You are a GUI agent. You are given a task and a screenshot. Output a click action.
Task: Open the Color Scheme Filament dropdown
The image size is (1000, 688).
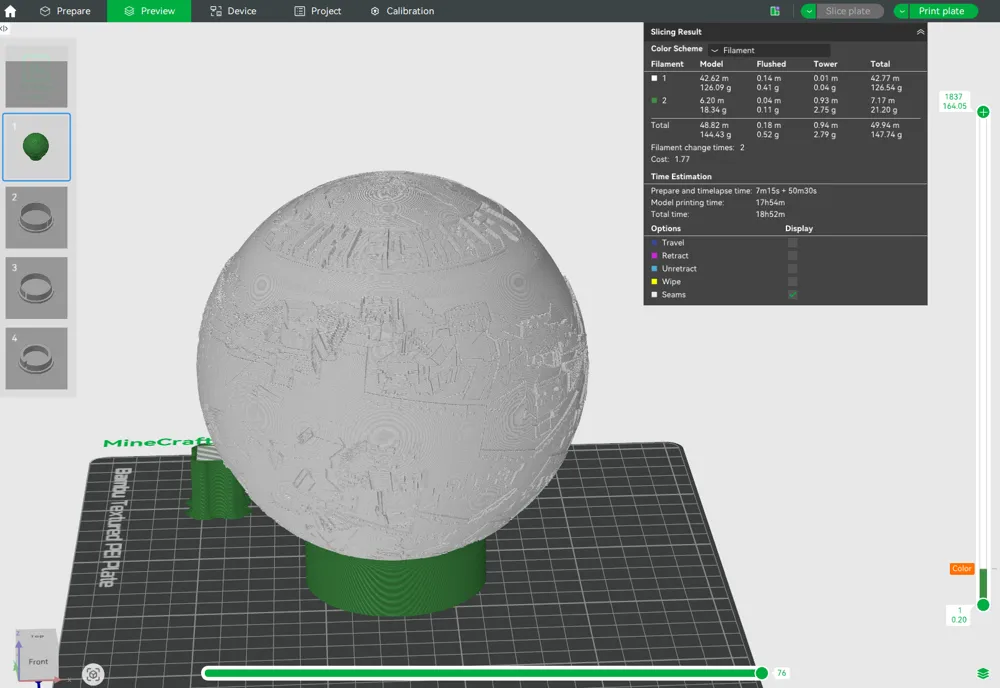coord(769,50)
